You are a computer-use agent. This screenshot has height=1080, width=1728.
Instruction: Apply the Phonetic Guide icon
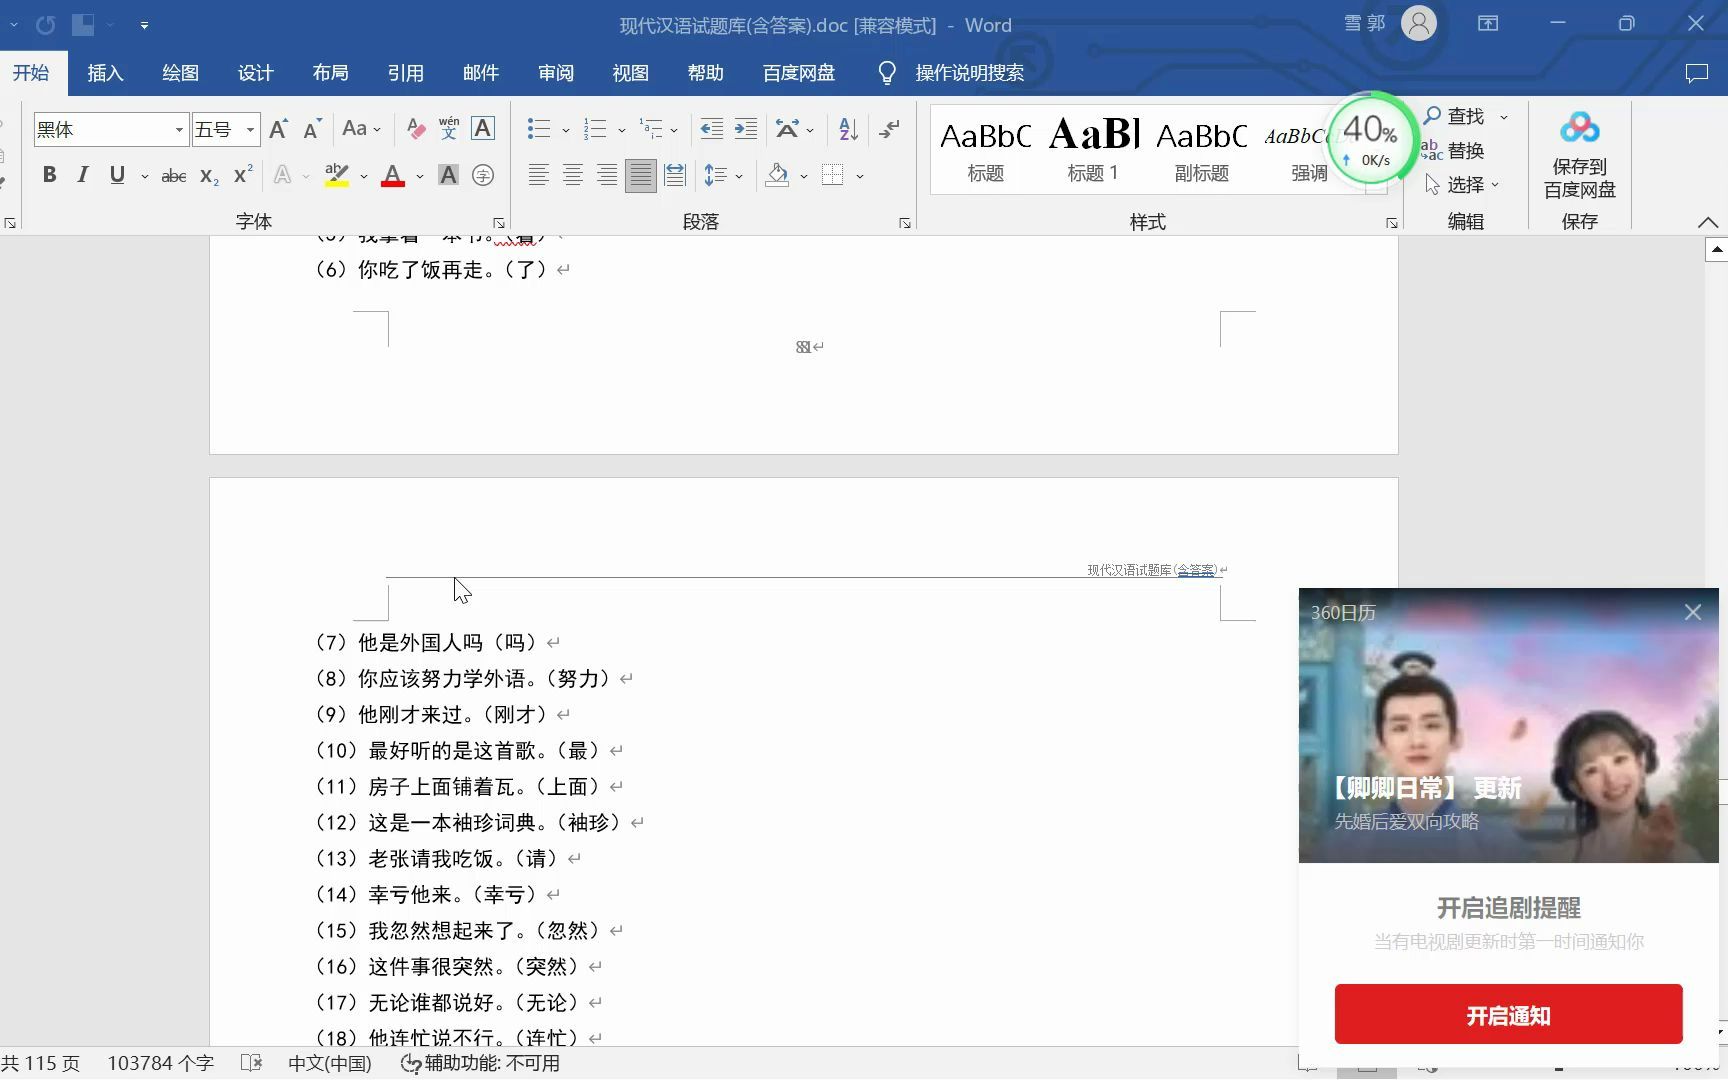448,128
